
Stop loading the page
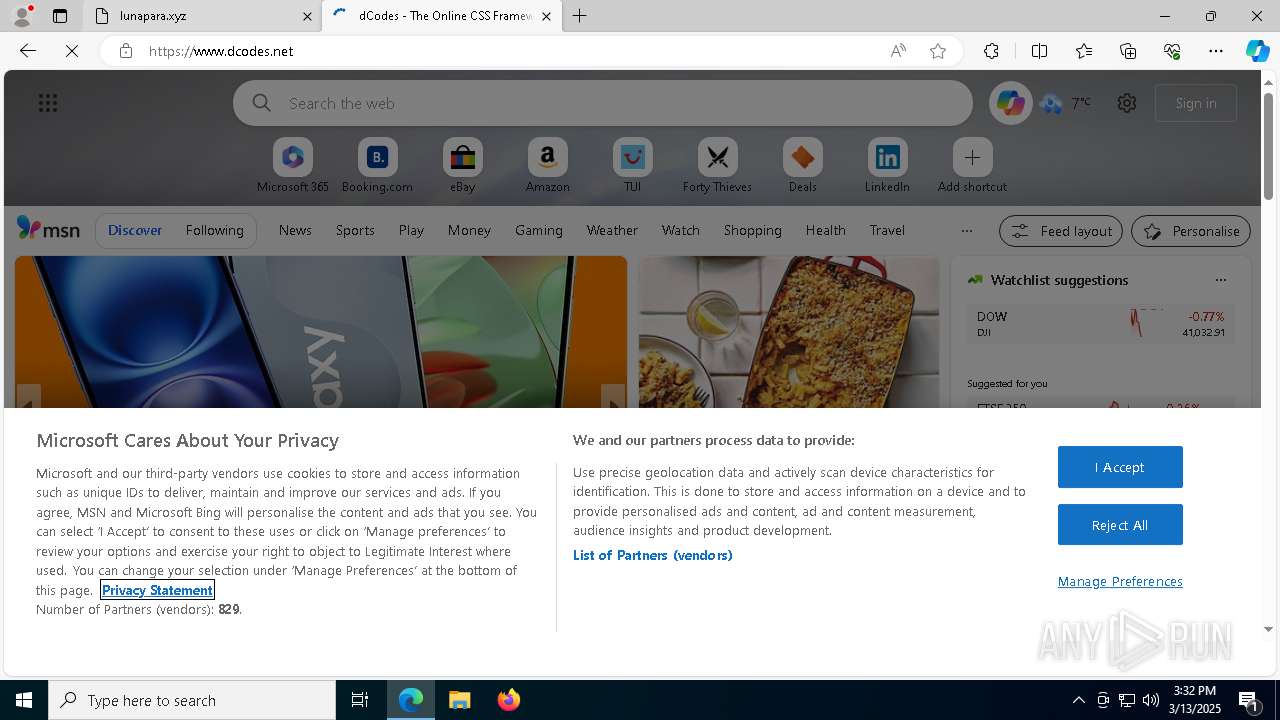(x=72, y=51)
